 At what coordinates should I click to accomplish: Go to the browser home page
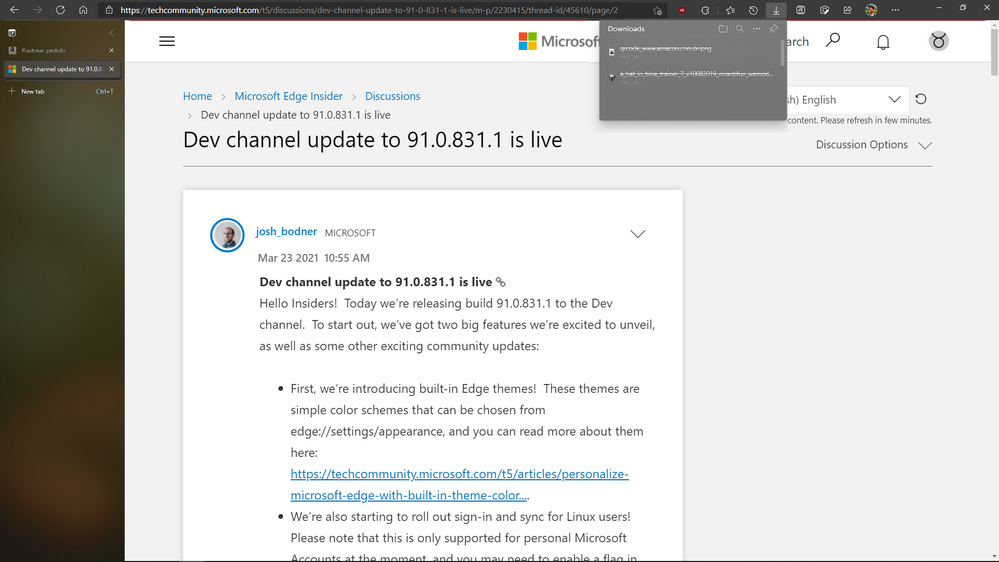(83, 10)
